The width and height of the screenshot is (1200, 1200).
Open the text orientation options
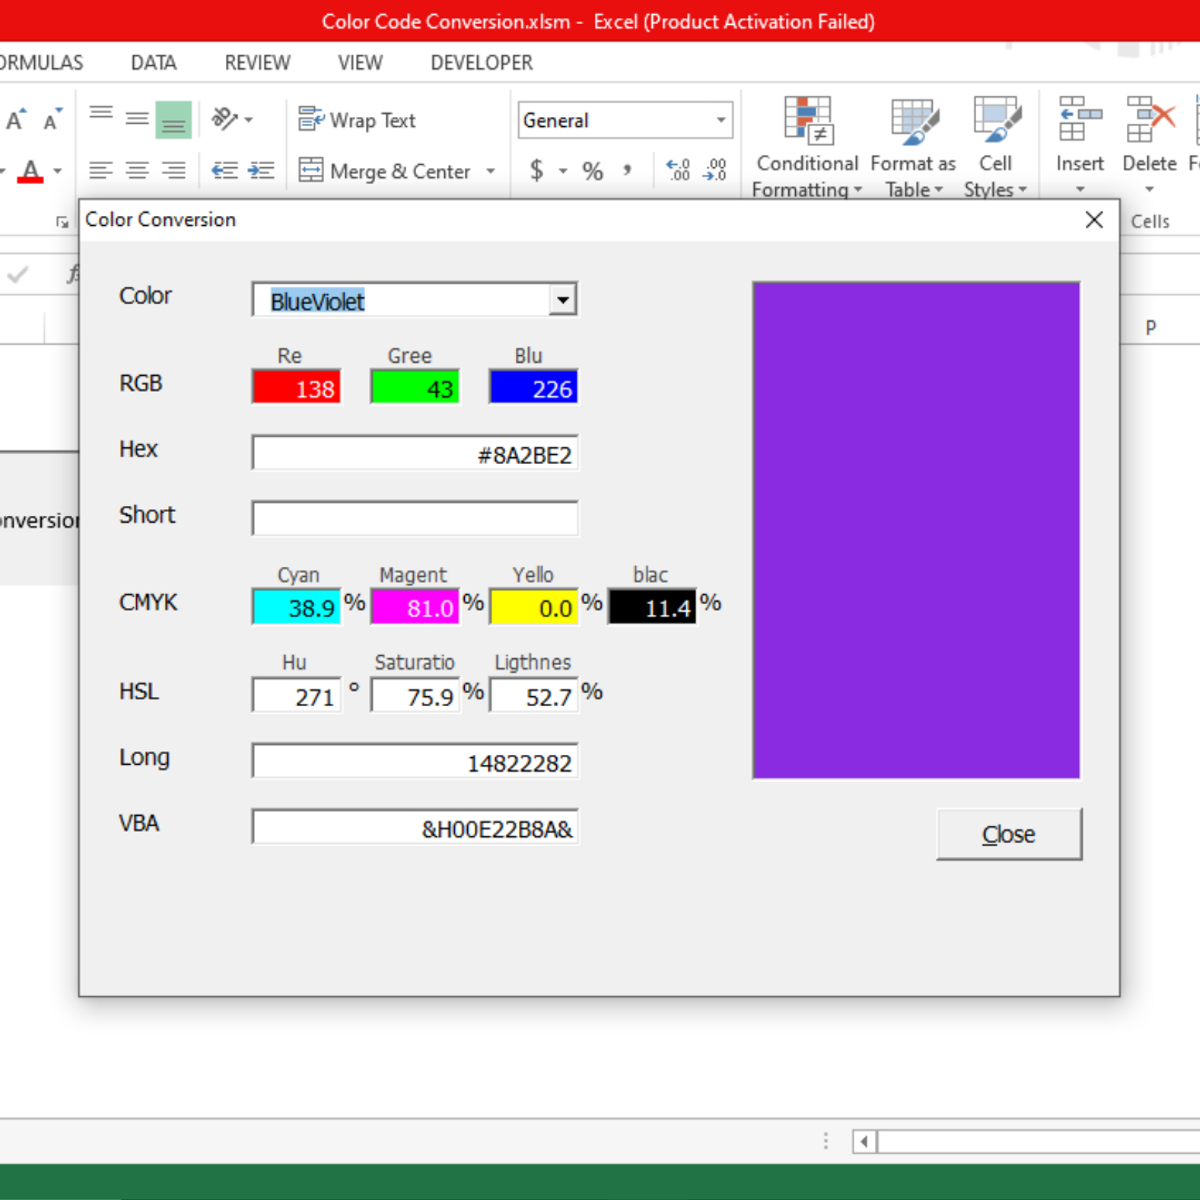(x=231, y=120)
